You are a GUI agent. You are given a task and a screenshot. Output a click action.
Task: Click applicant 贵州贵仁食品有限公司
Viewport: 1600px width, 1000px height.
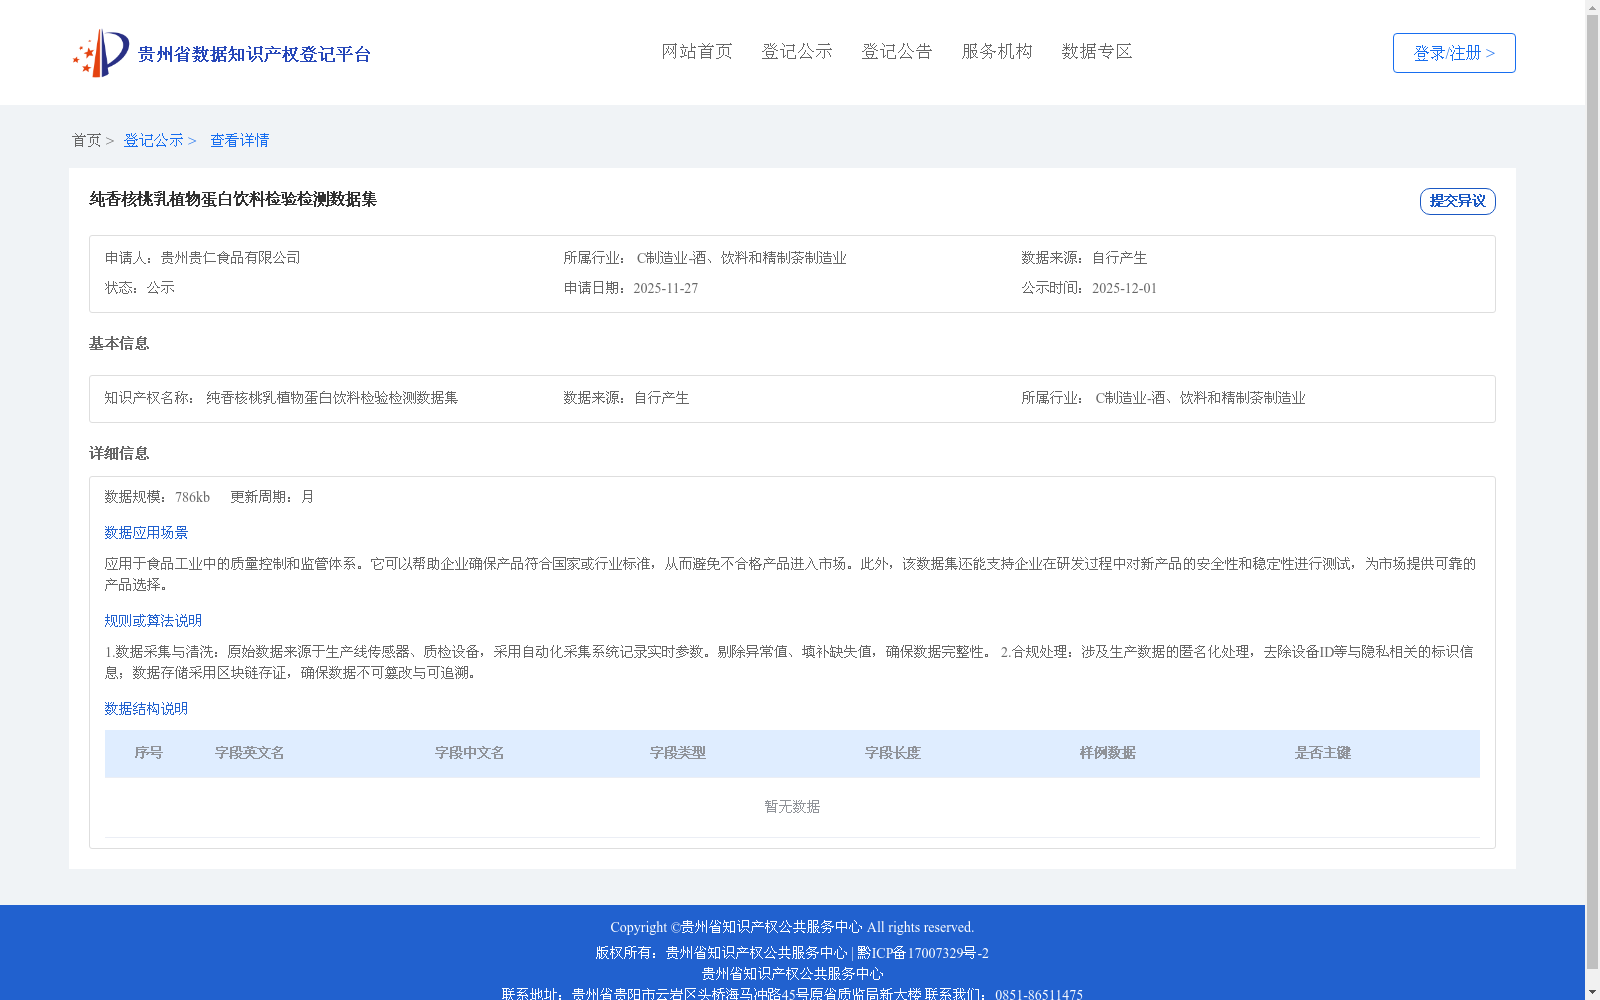point(230,258)
